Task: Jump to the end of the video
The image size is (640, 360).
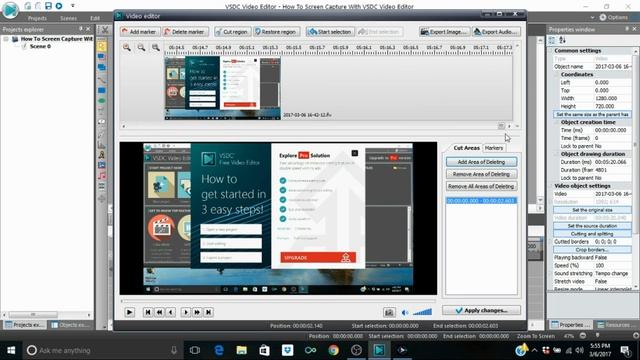Action: pos(209,312)
